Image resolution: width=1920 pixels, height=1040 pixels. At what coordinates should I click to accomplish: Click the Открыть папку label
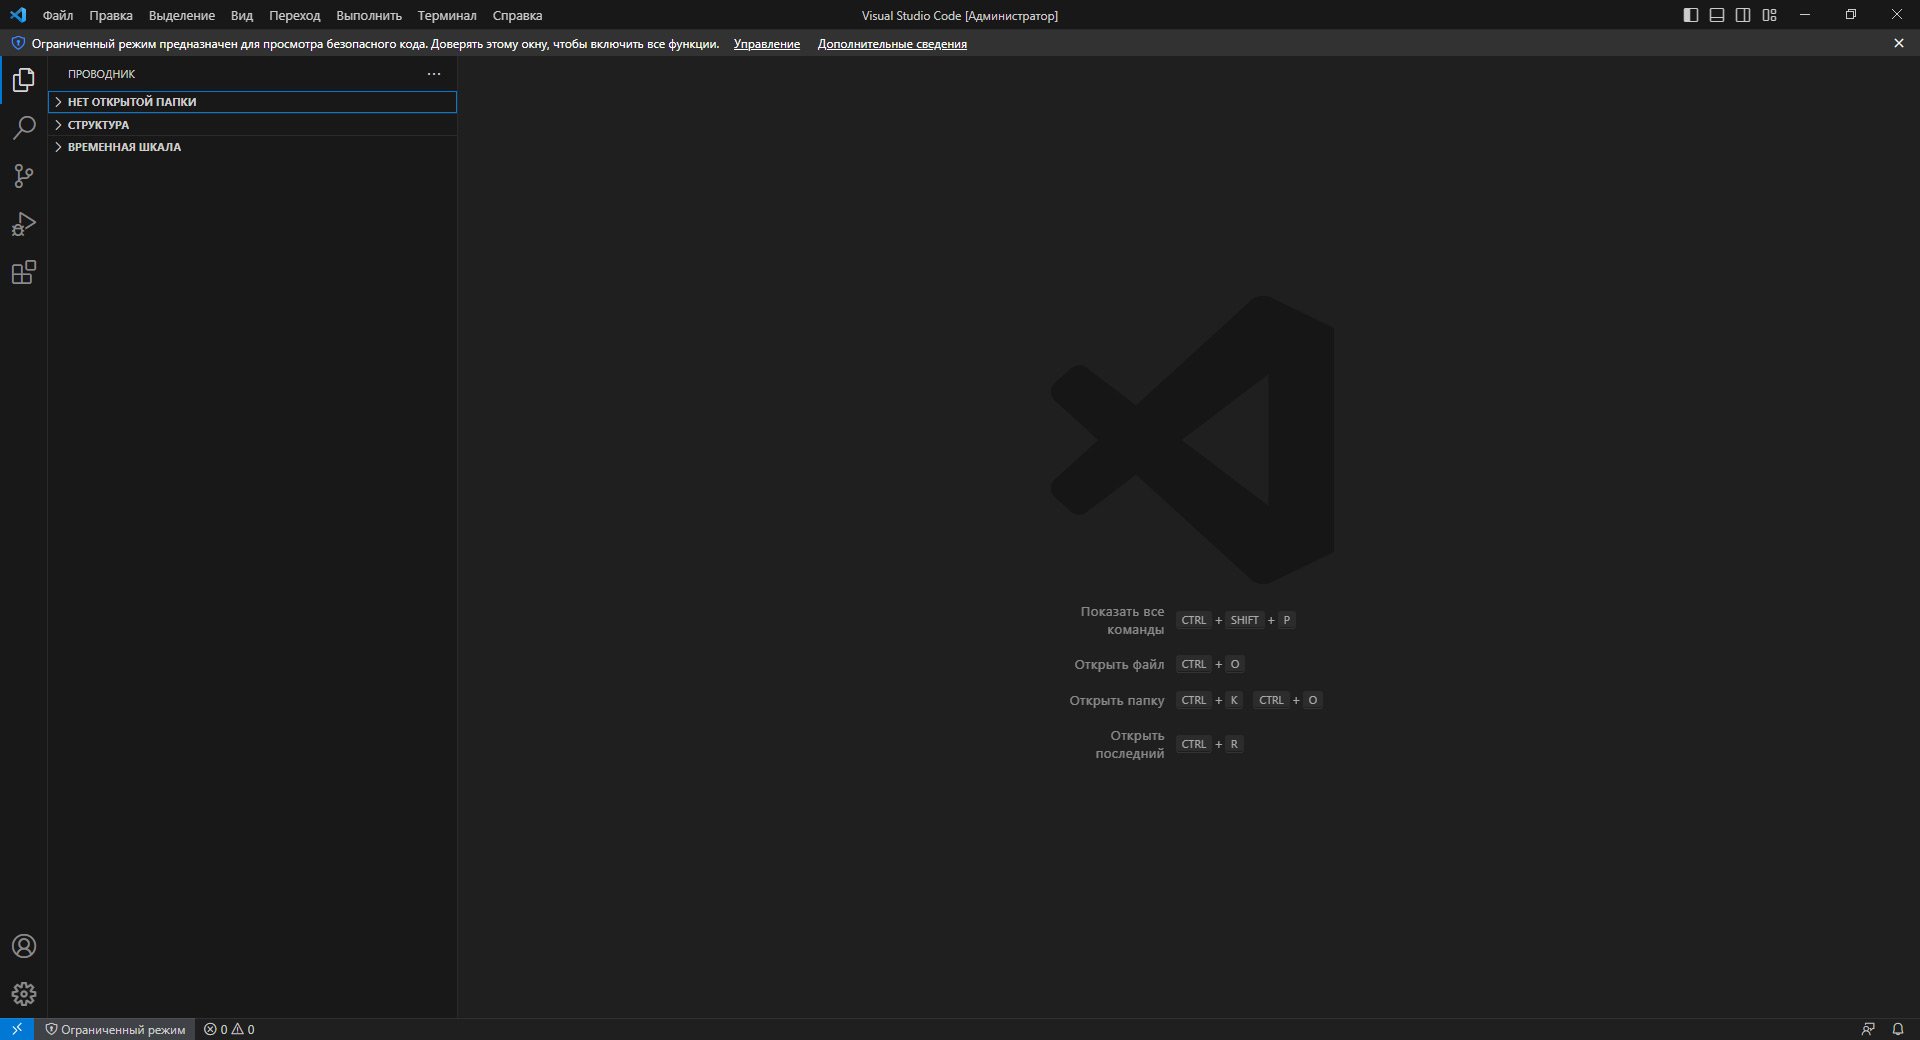point(1117,700)
